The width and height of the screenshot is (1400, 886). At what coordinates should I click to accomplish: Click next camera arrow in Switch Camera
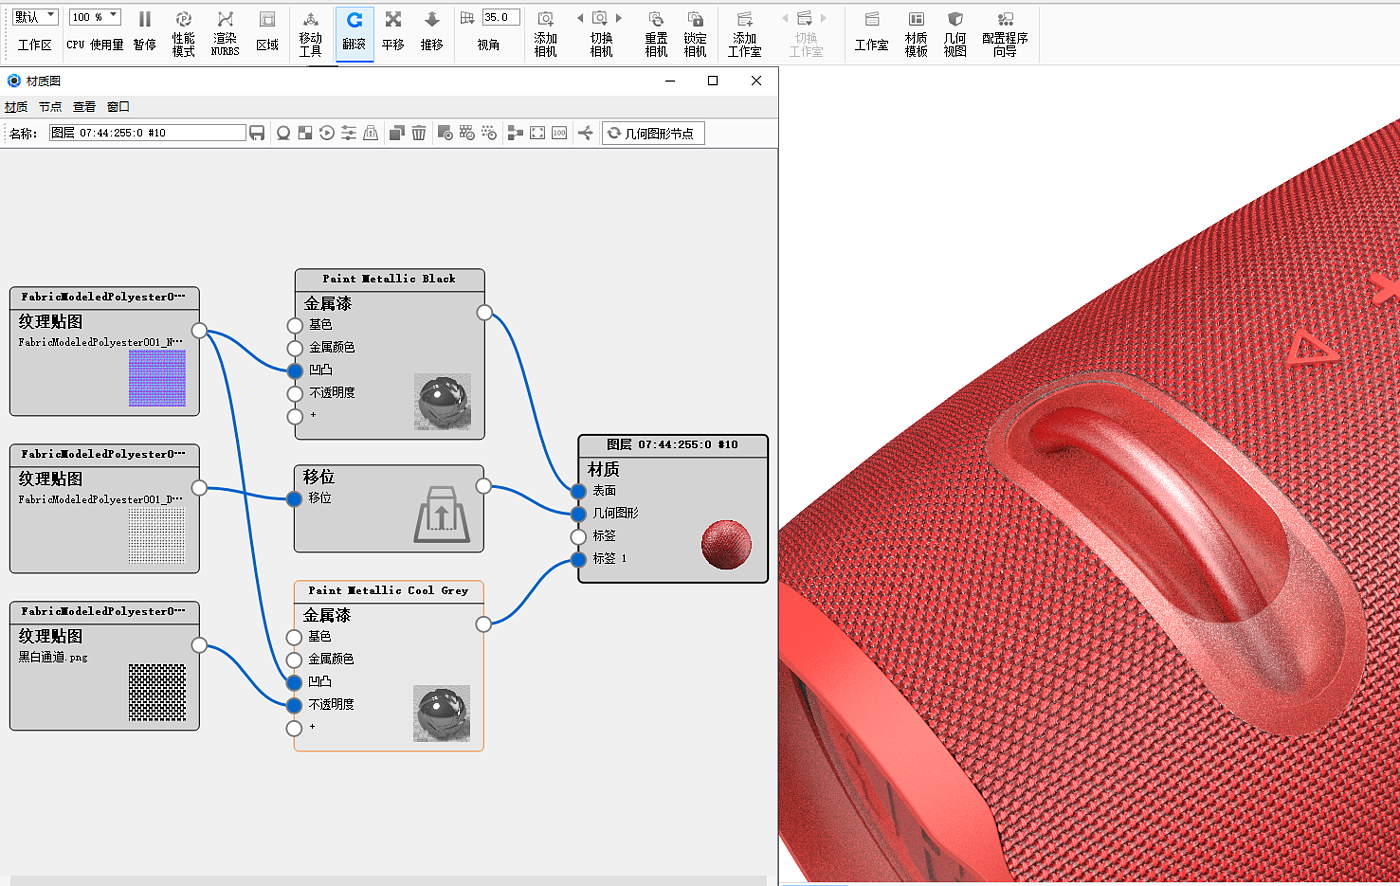619,18
